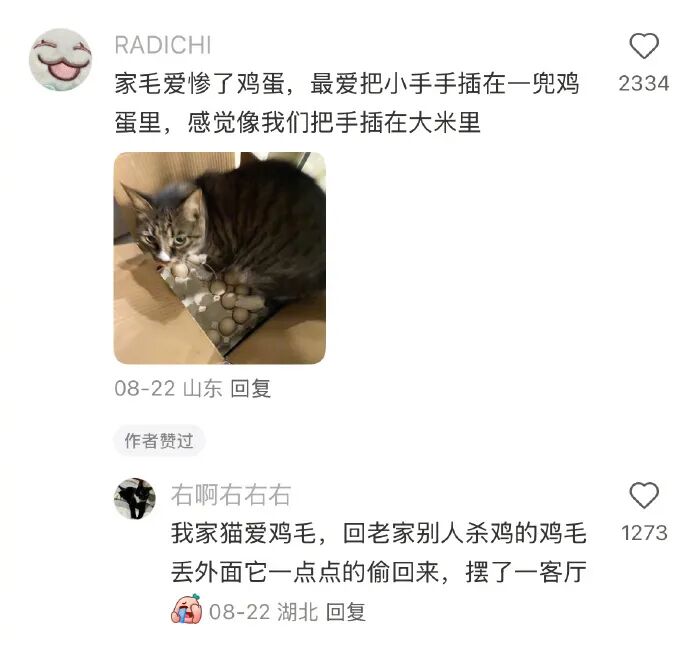Open RADICHI's smiling face avatar
The image size is (690, 646).
click(x=61, y=59)
